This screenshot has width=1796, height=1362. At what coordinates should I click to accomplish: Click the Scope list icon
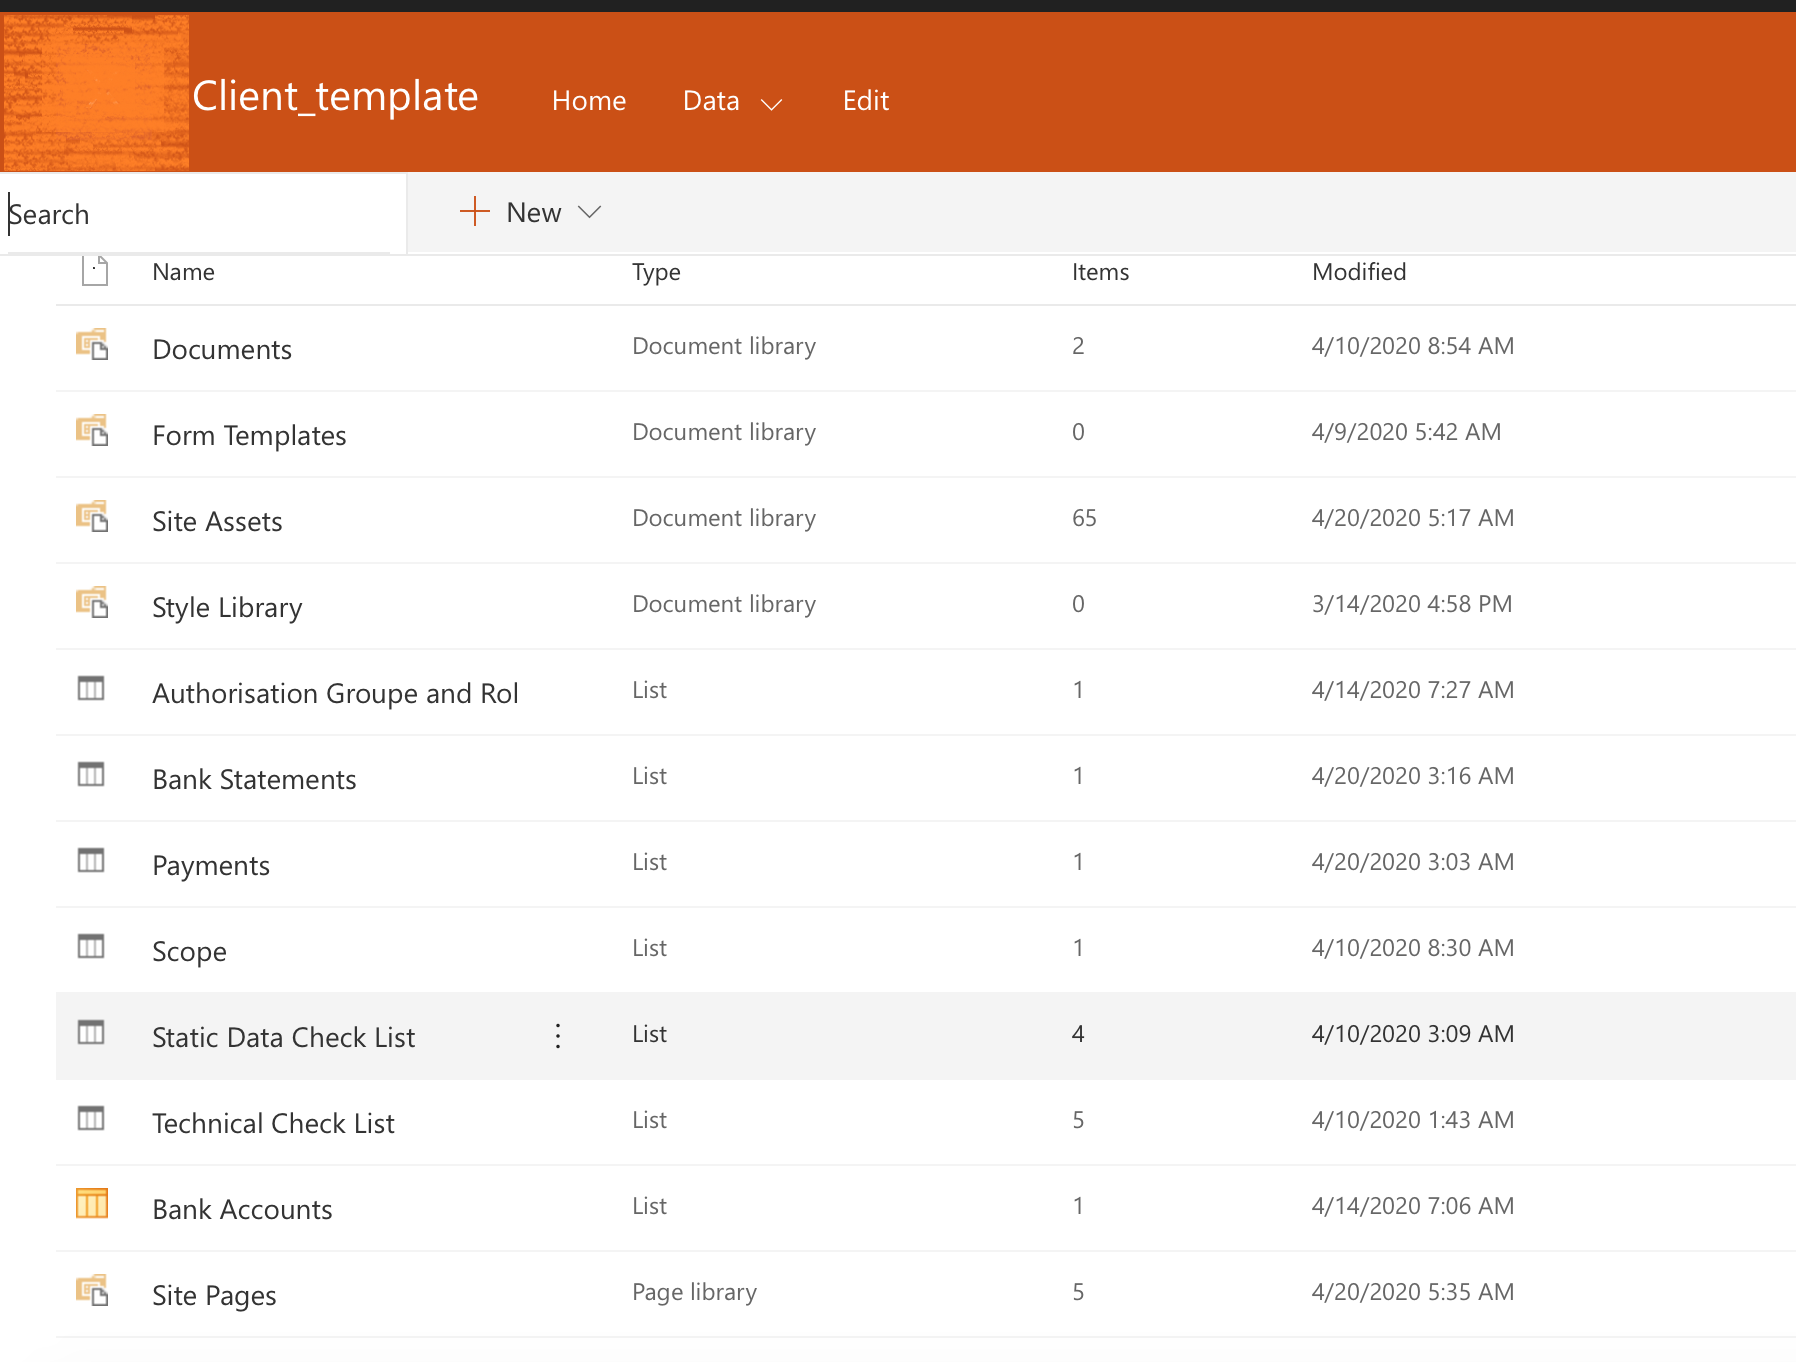pos(91,947)
